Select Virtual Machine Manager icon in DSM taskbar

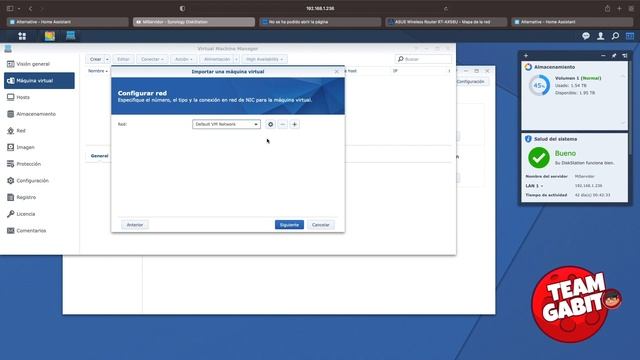(71, 36)
